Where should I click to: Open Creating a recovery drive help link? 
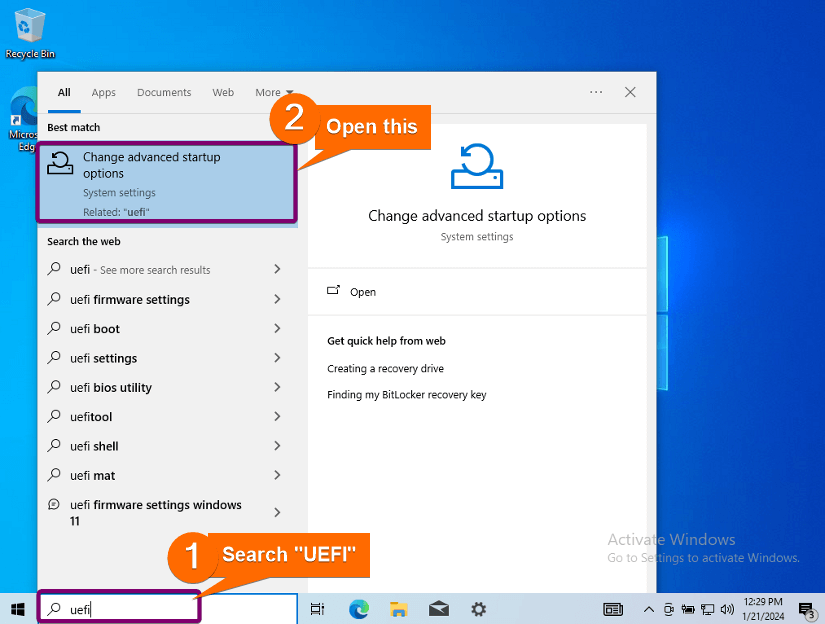tap(385, 369)
